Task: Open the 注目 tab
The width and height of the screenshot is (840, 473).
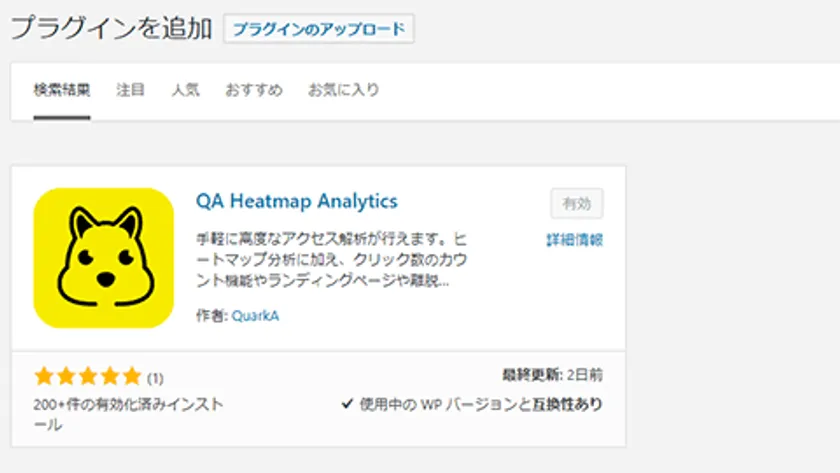Action: [x=130, y=90]
